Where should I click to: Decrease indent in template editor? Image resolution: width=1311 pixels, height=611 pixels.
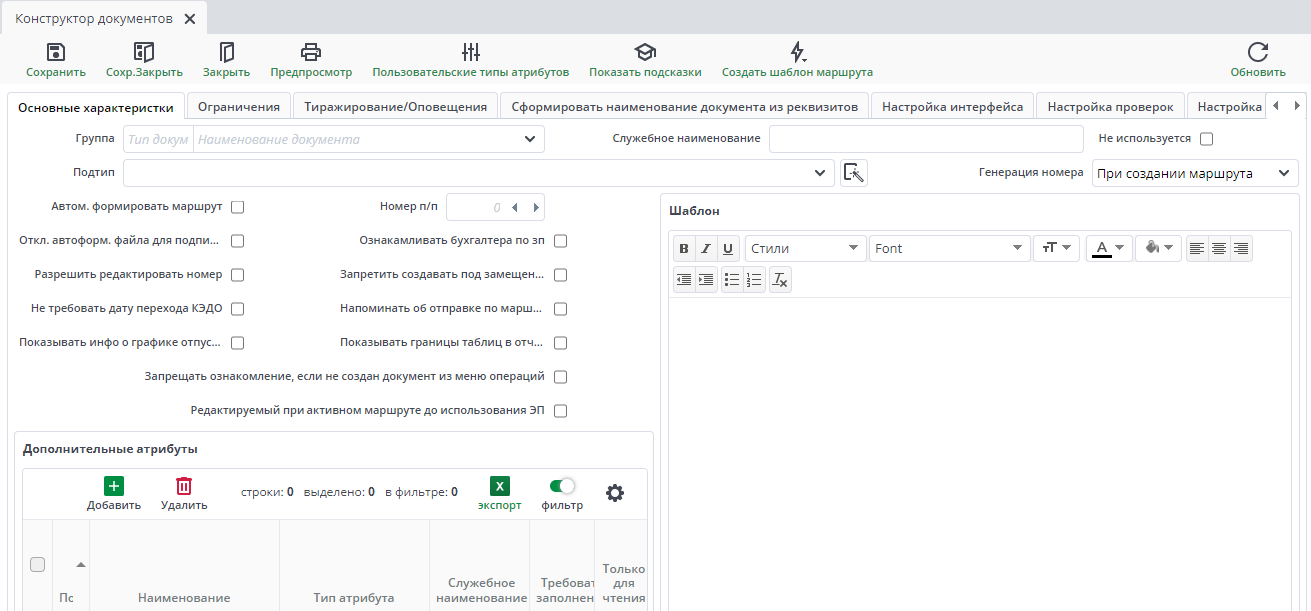[684, 280]
